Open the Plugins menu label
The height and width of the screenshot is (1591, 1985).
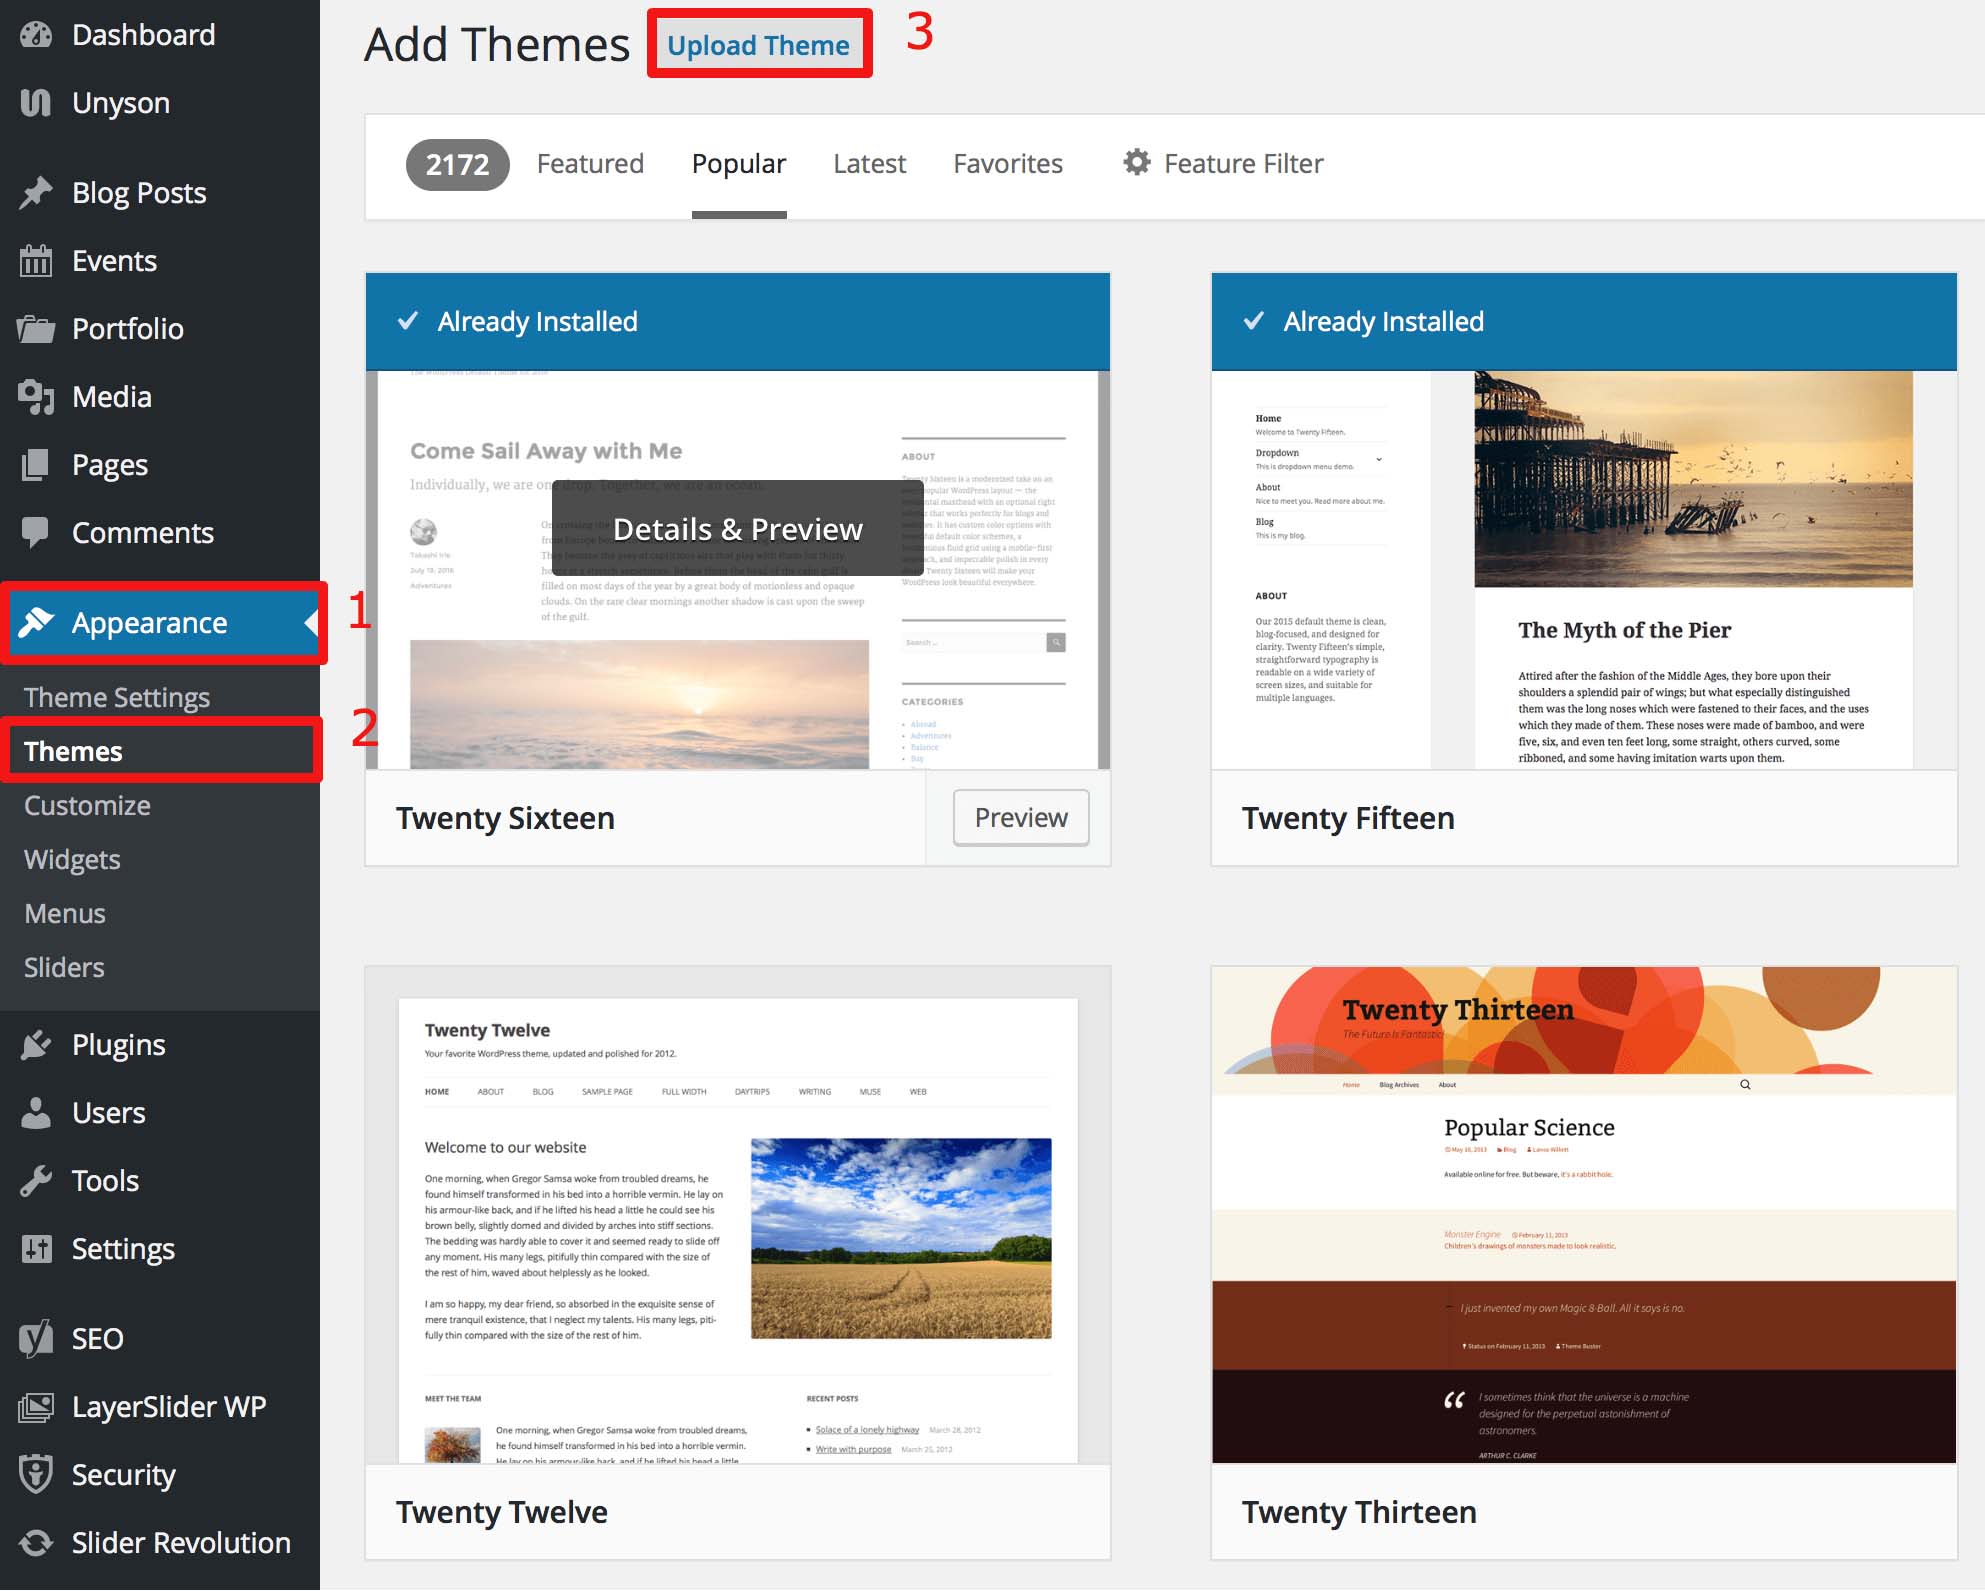point(119,1045)
